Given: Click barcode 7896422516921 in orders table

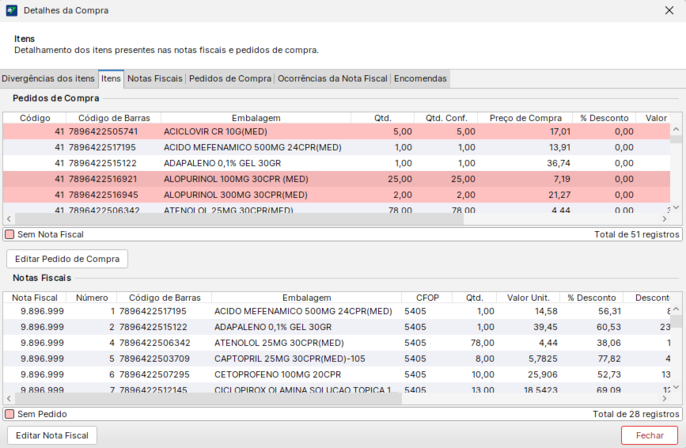Looking at the screenshot, I should [103, 179].
